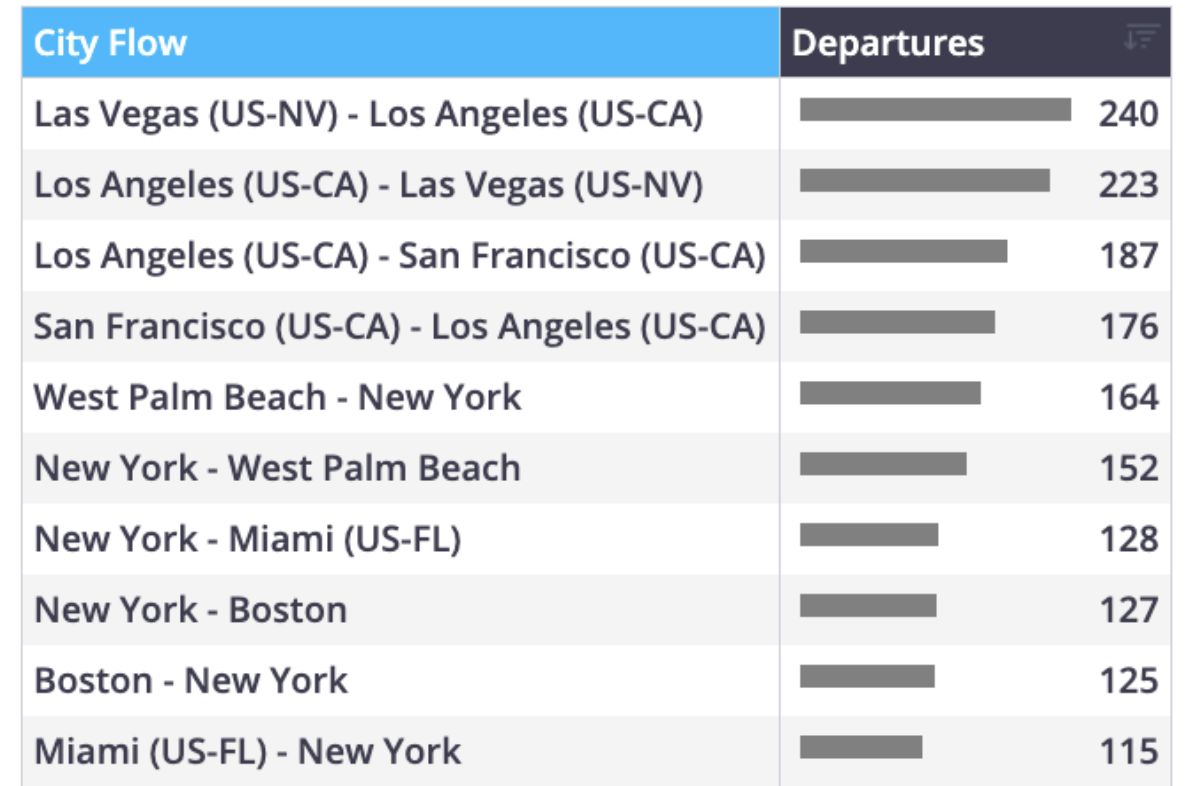This screenshot has width=1196, height=786.
Task: Click the departures value 115
Action: tap(1129, 752)
